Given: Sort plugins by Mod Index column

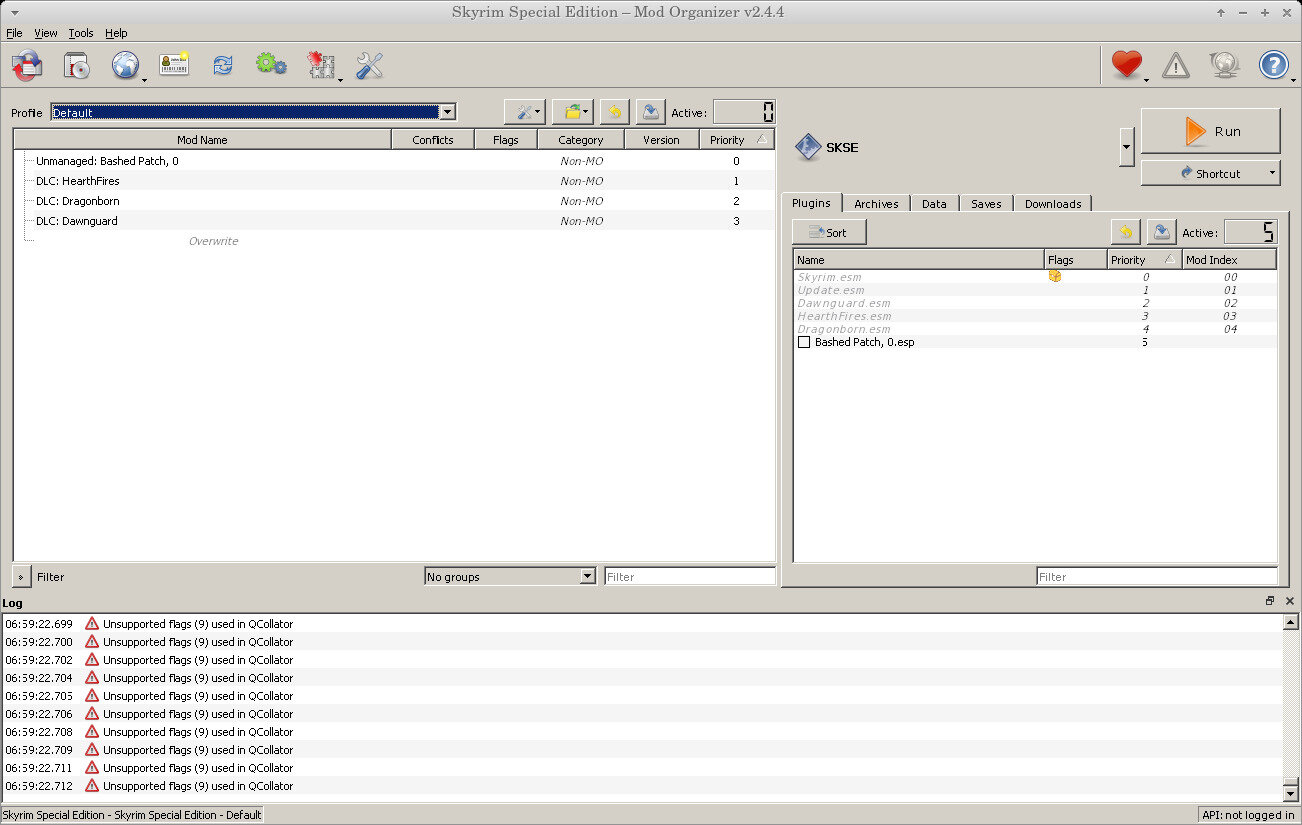Looking at the screenshot, I should pos(1229,260).
